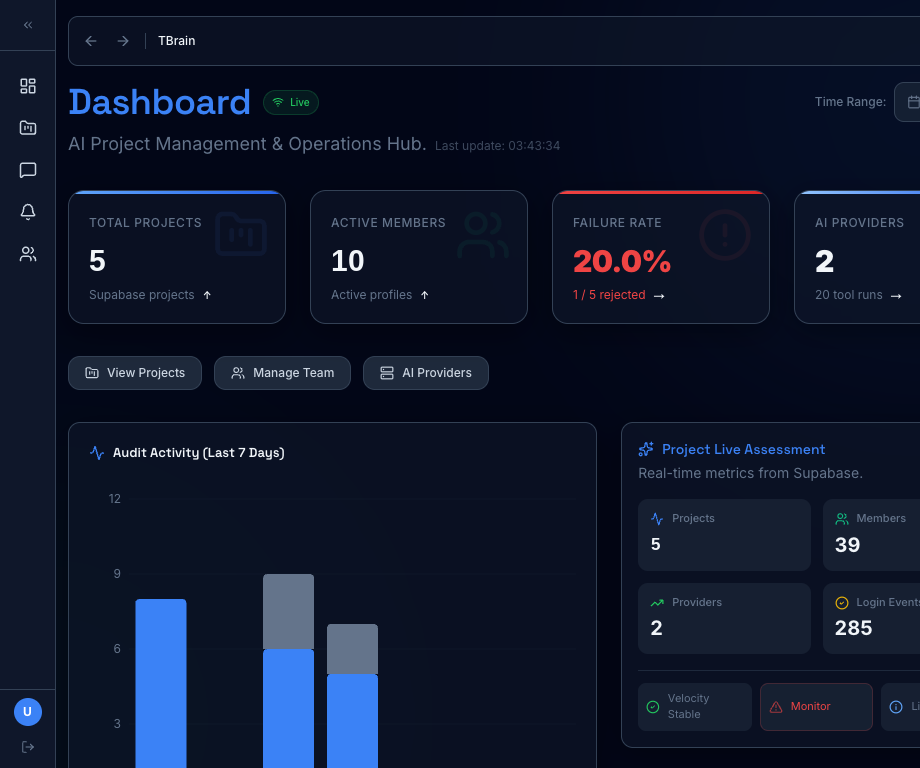Click the user avatar labeled U
This screenshot has height=768, width=920.
coord(28,712)
